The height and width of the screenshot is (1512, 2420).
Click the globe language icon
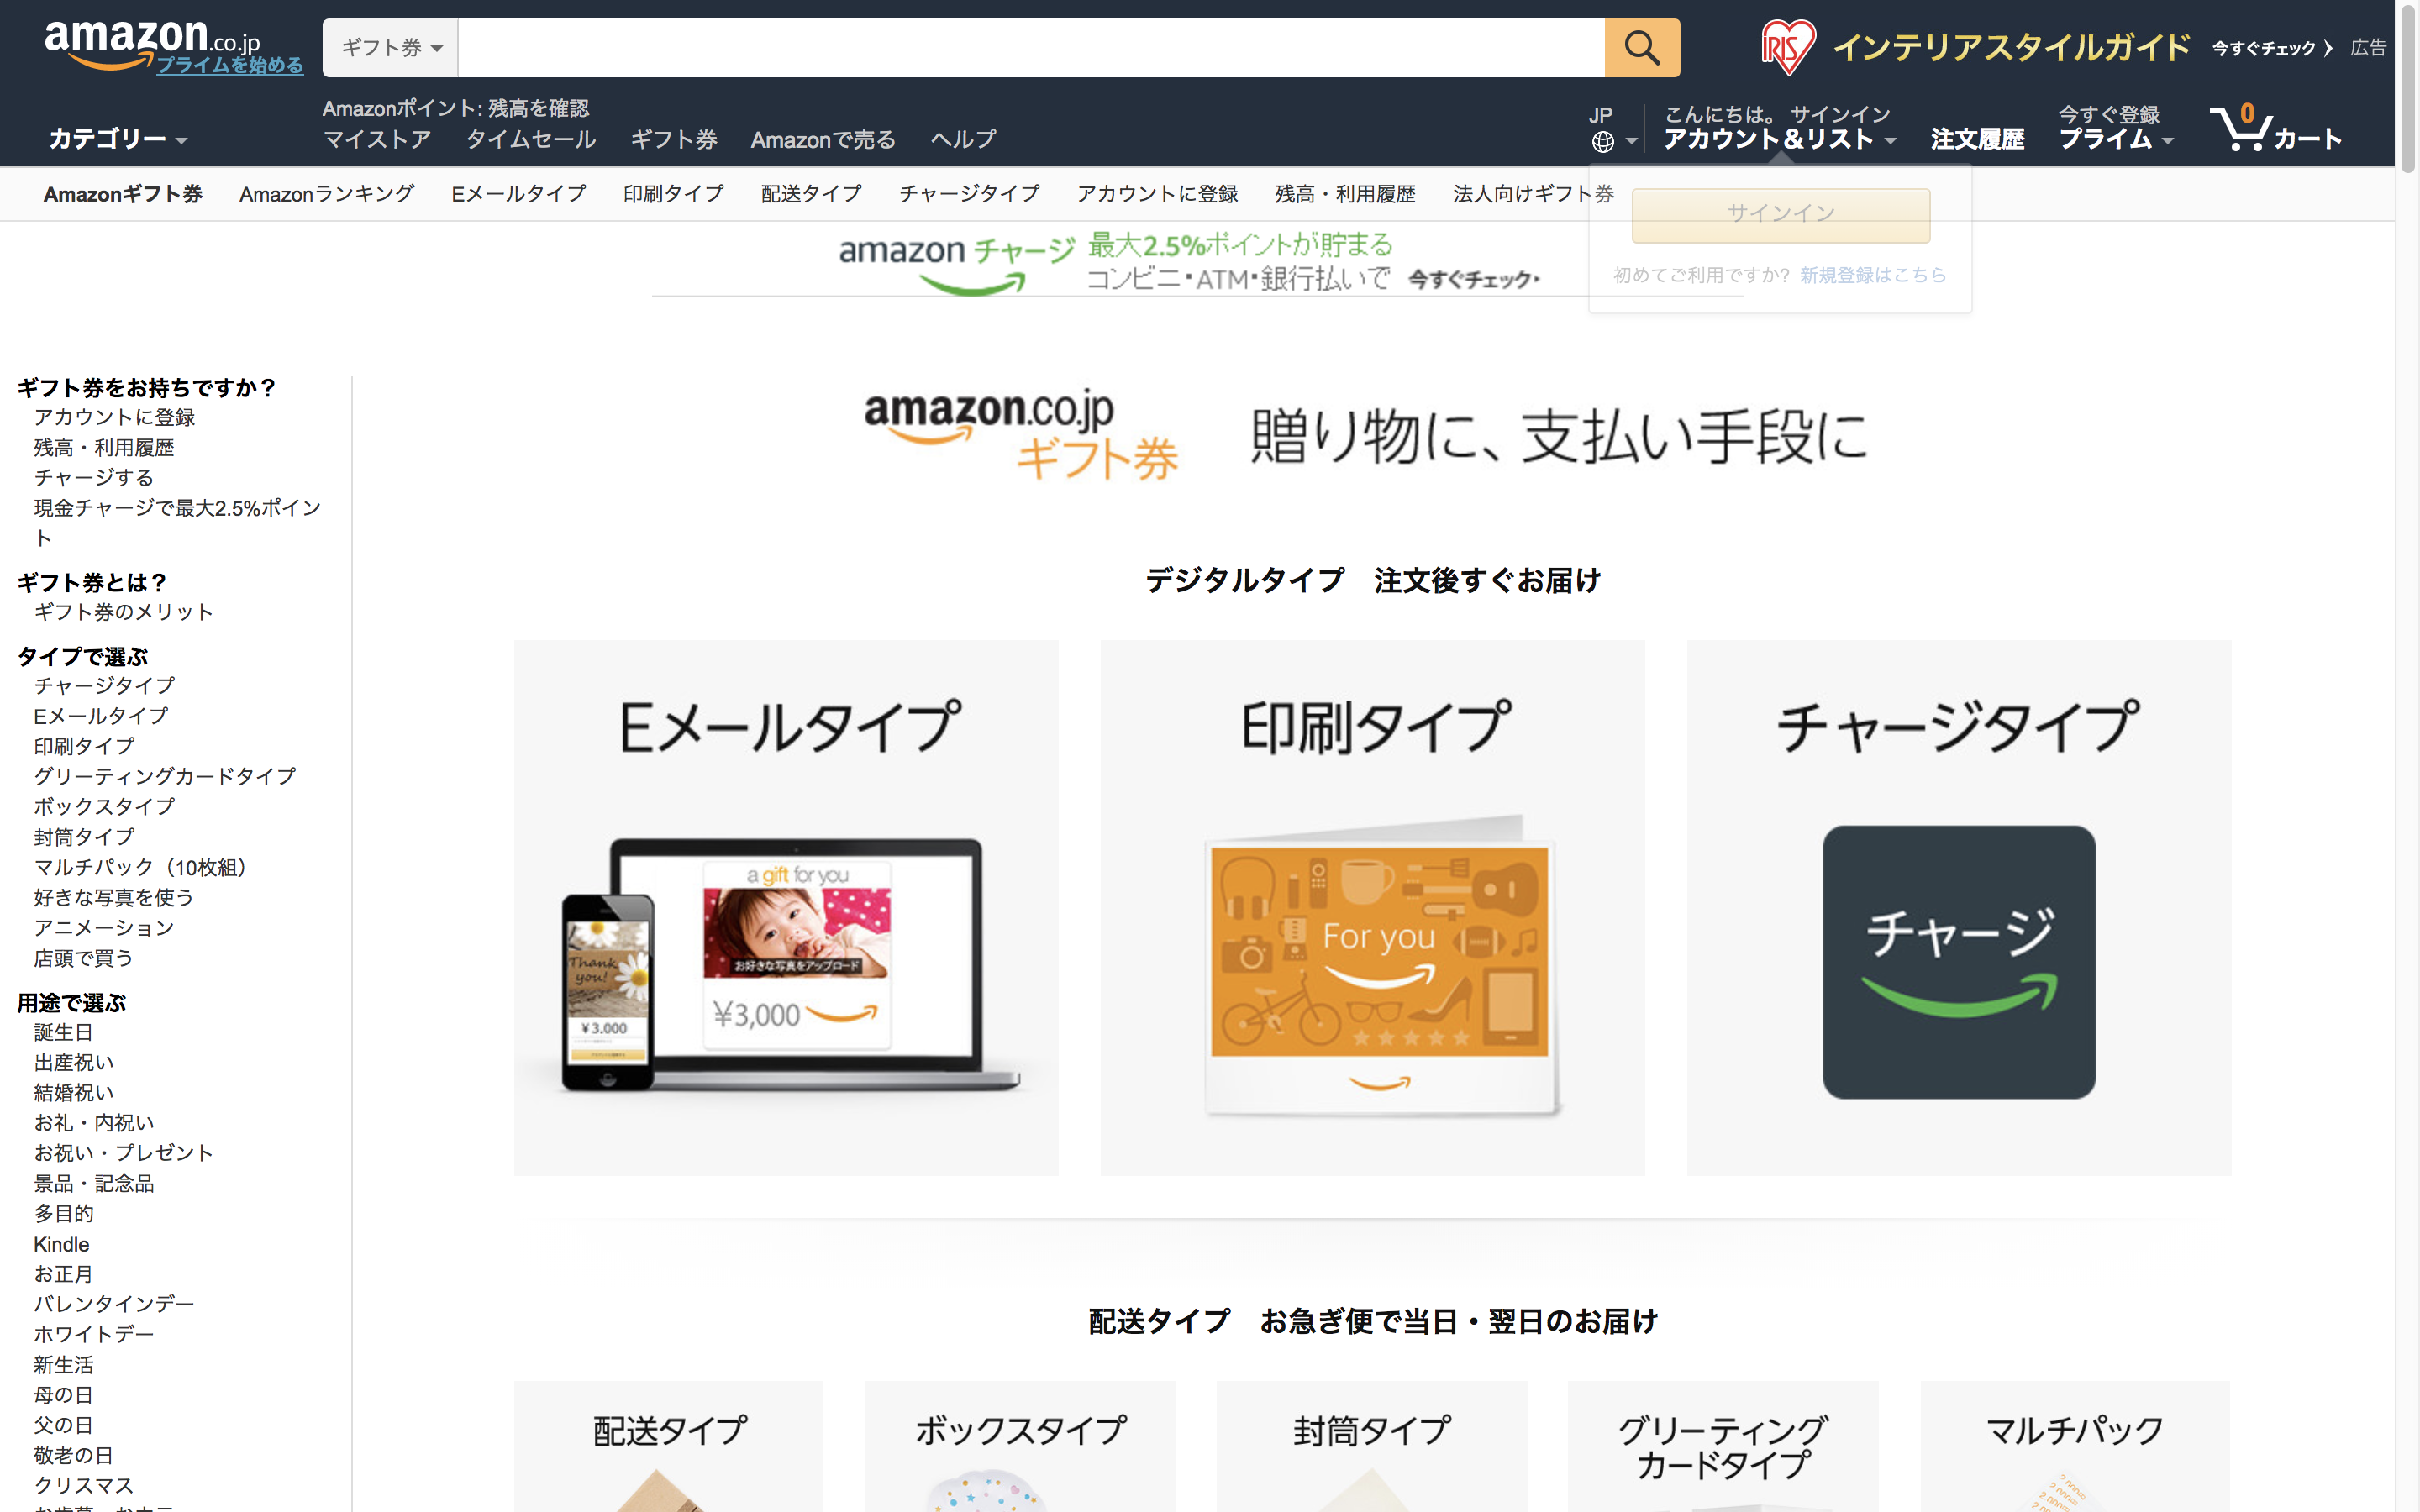point(1602,142)
